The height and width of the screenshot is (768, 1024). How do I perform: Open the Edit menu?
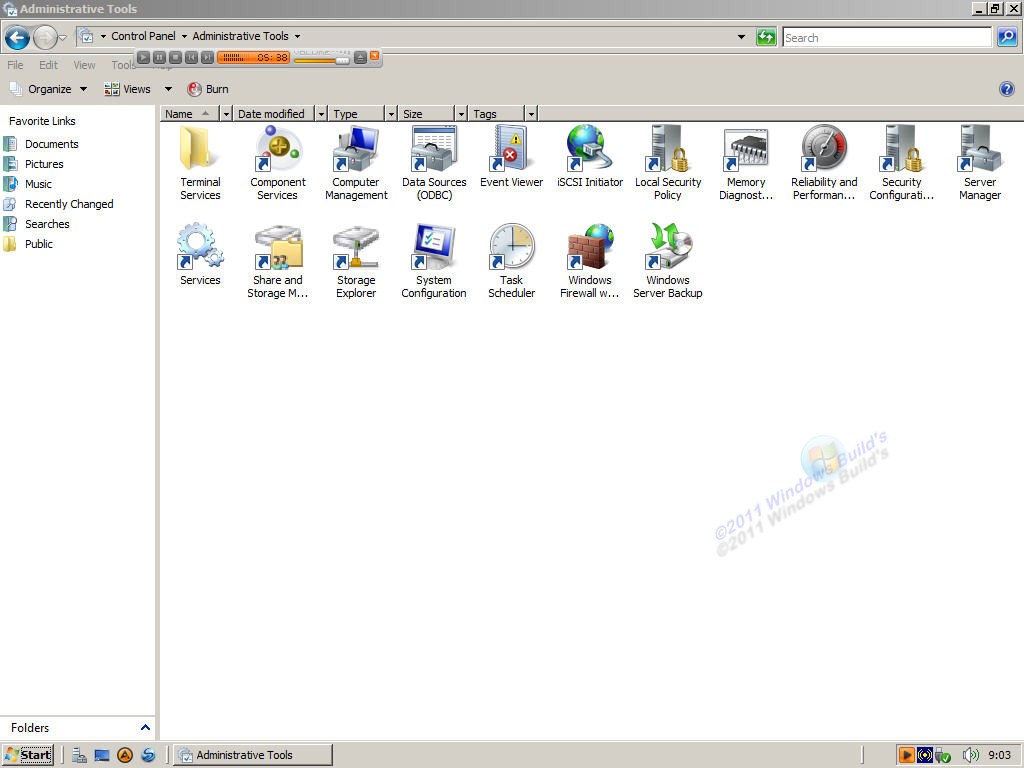(x=48, y=65)
